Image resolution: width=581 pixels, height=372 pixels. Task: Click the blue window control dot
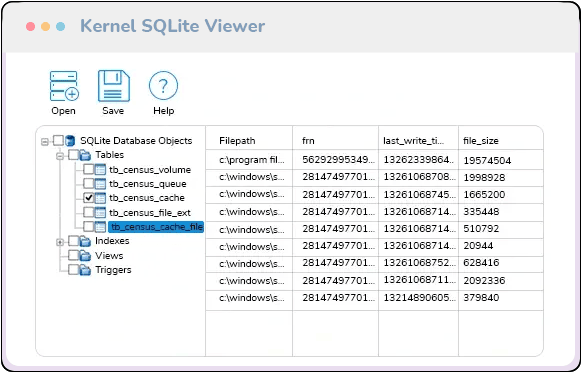point(60,26)
